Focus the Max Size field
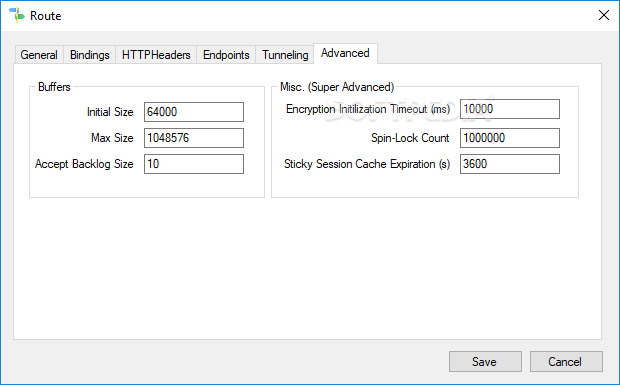 click(194, 138)
